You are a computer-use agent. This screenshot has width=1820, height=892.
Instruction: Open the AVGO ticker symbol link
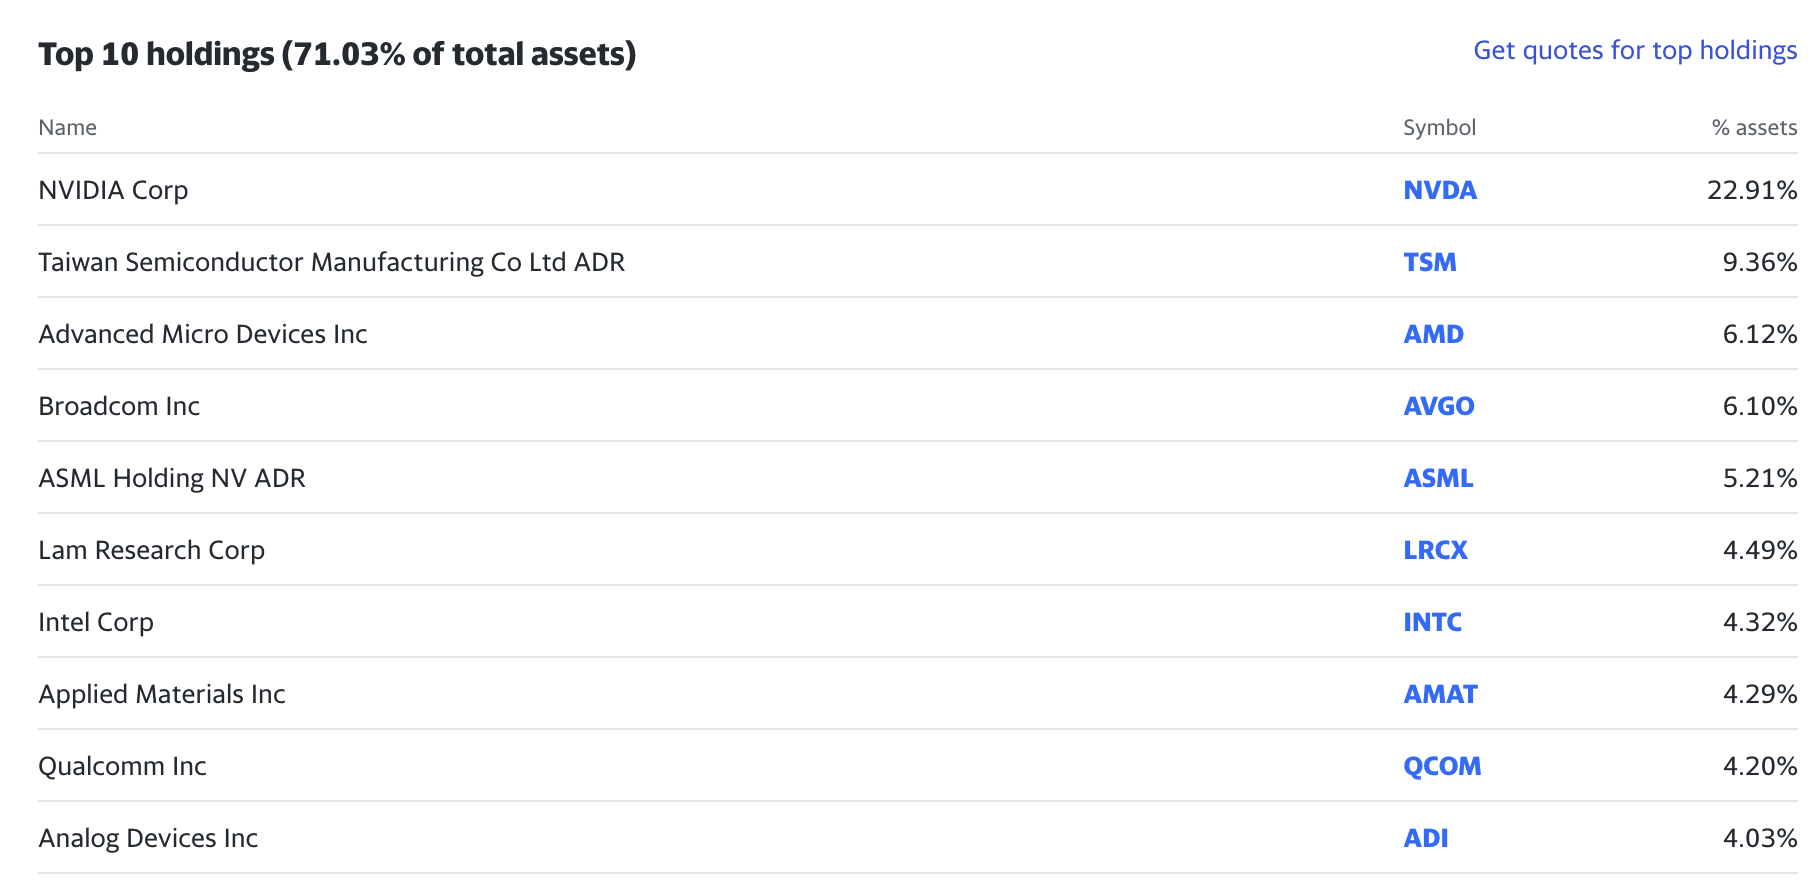1438,406
